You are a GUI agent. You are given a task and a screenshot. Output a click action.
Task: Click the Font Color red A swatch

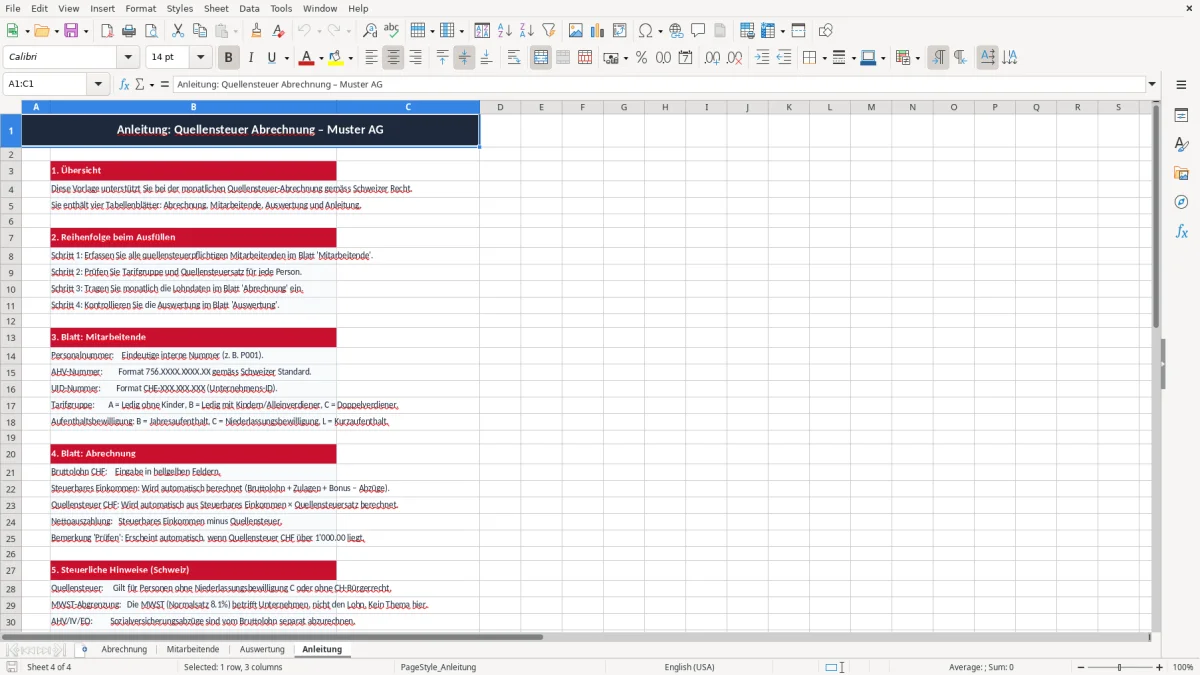click(307, 58)
